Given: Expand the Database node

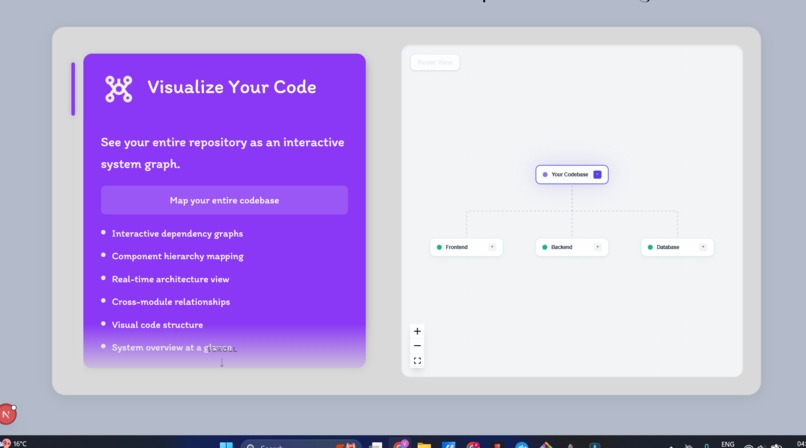Looking at the screenshot, I should click(x=703, y=247).
